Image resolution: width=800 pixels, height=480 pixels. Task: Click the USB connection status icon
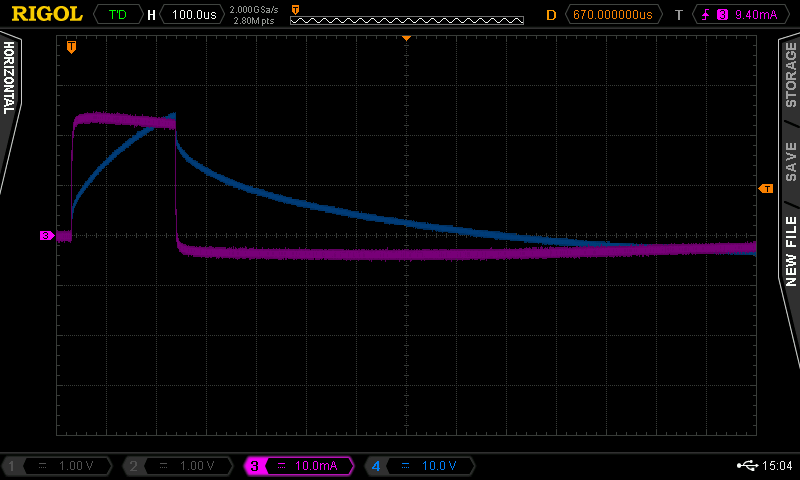(747, 465)
